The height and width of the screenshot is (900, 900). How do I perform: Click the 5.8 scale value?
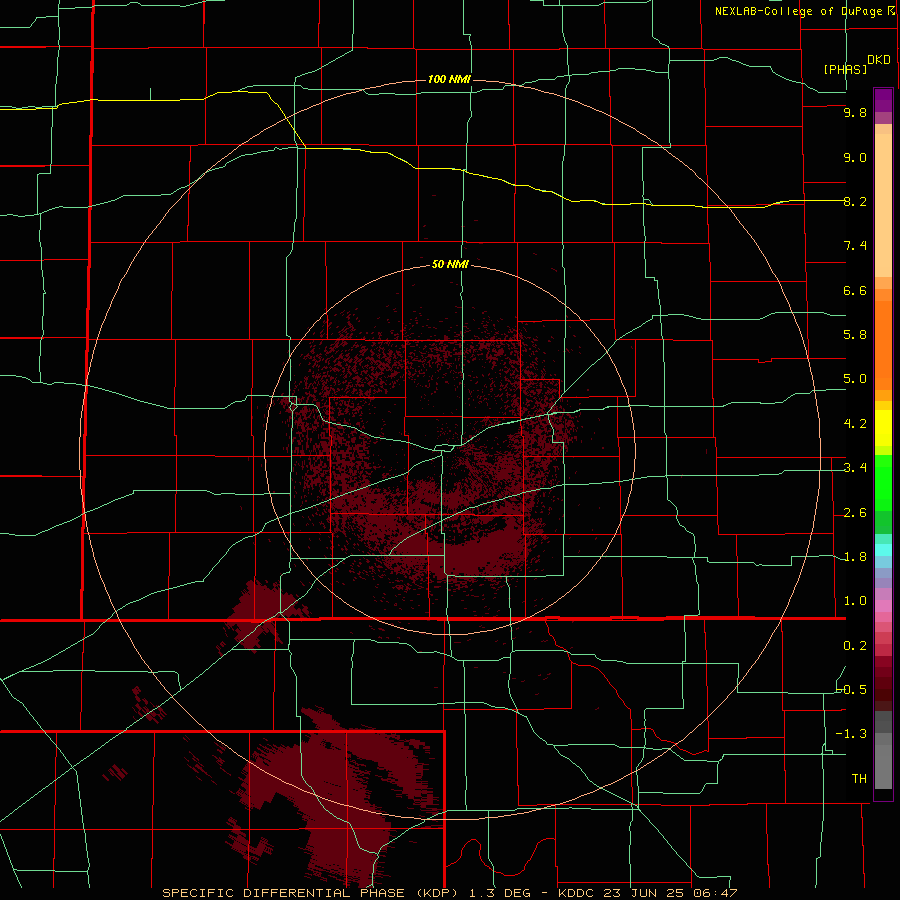point(855,335)
